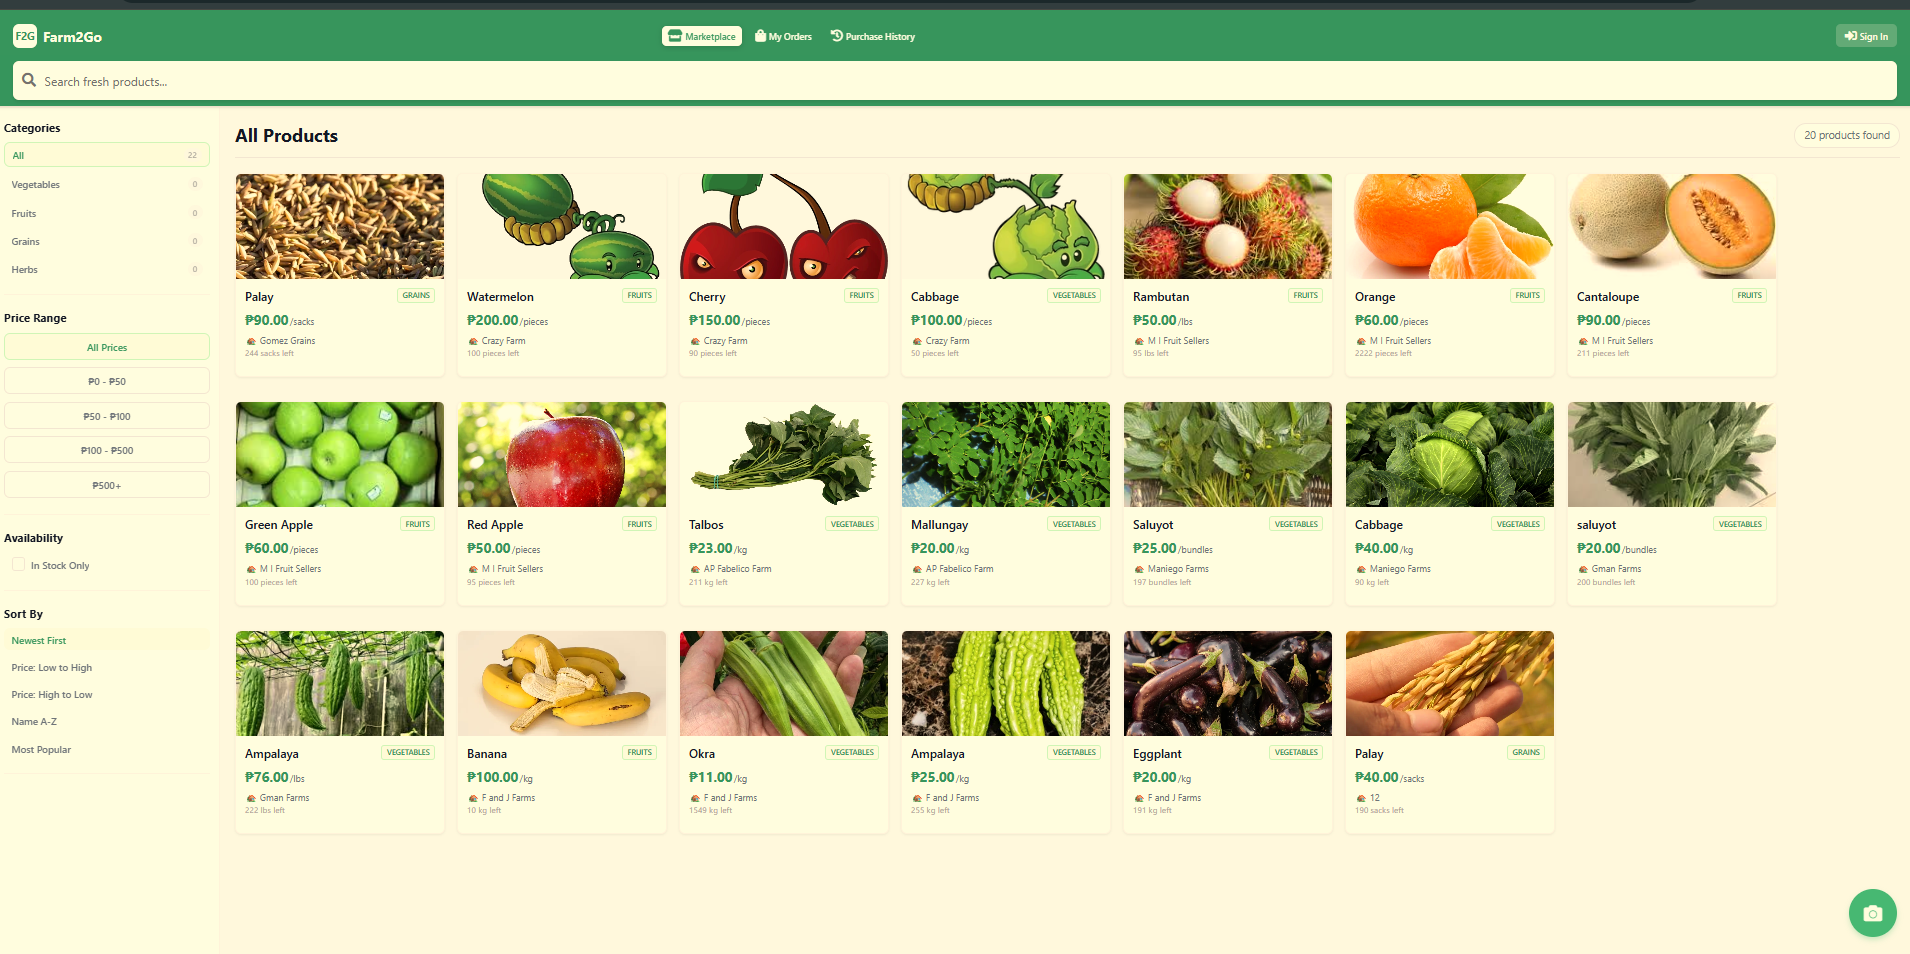Click the GRAINS tag on ₱90.00 Palay
Screen dimensions: 1910x954
tap(416, 295)
